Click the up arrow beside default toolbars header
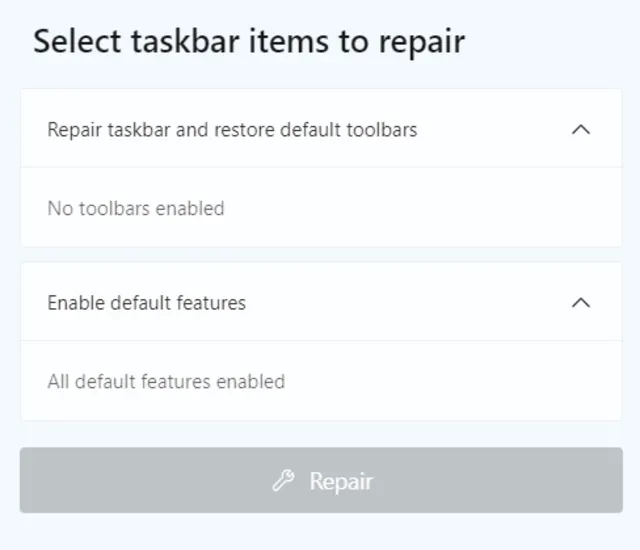 pos(580,130)
